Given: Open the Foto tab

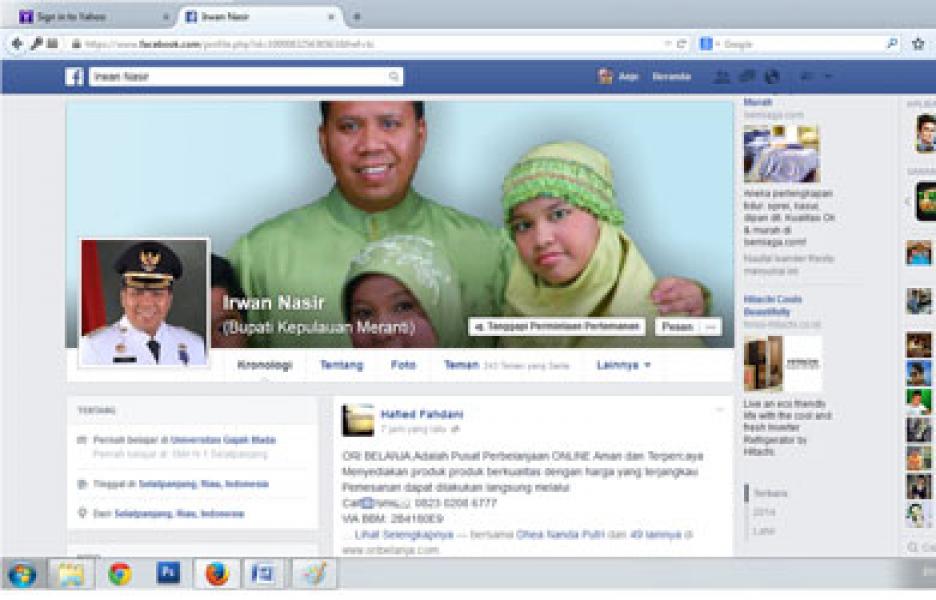Looking at the screenshot, I should tap(403, 365).
